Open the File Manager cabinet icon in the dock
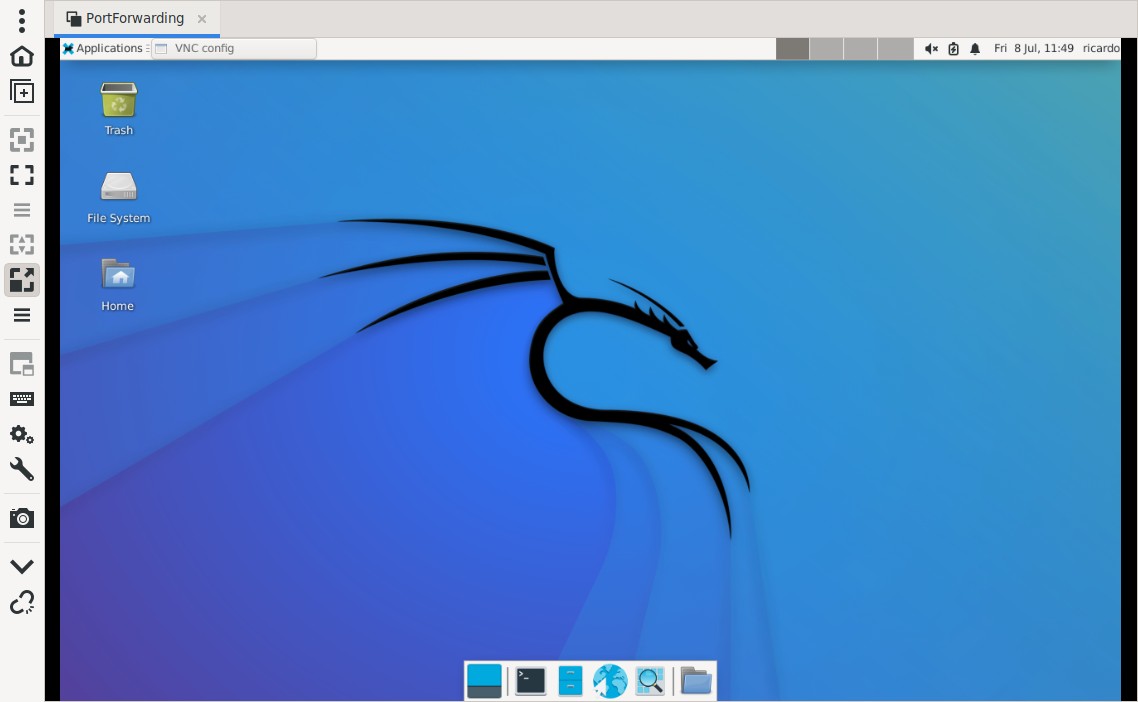This screenshot has width=1138, height=702. [x=570, y=681]
